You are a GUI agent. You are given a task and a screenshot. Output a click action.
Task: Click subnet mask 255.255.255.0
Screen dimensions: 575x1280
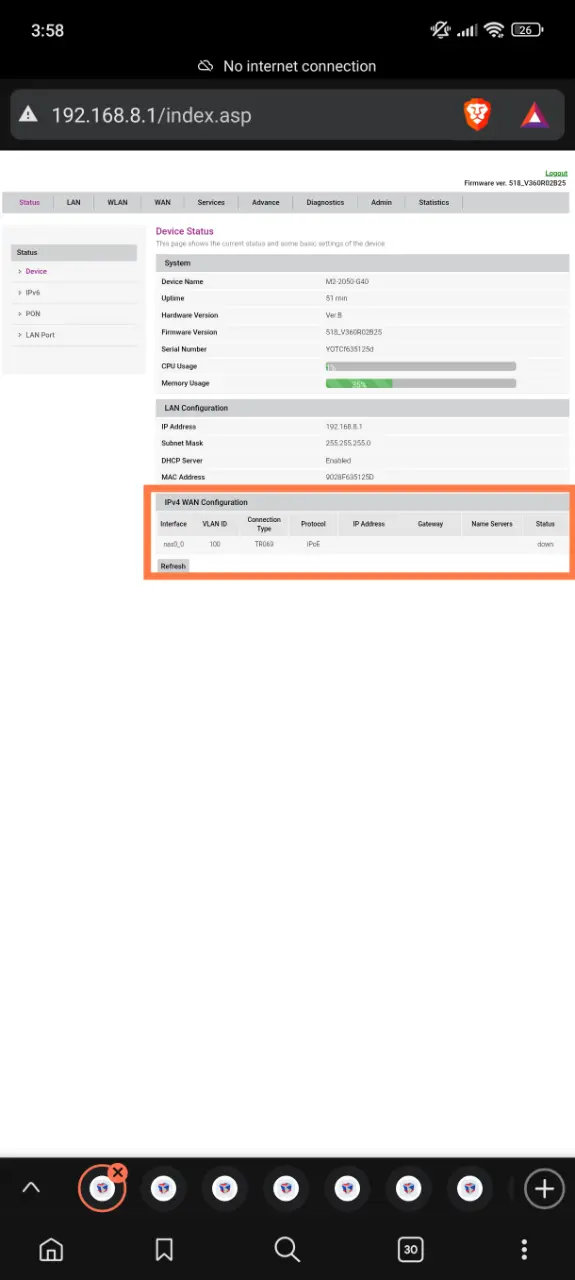[x=348, y=443]
